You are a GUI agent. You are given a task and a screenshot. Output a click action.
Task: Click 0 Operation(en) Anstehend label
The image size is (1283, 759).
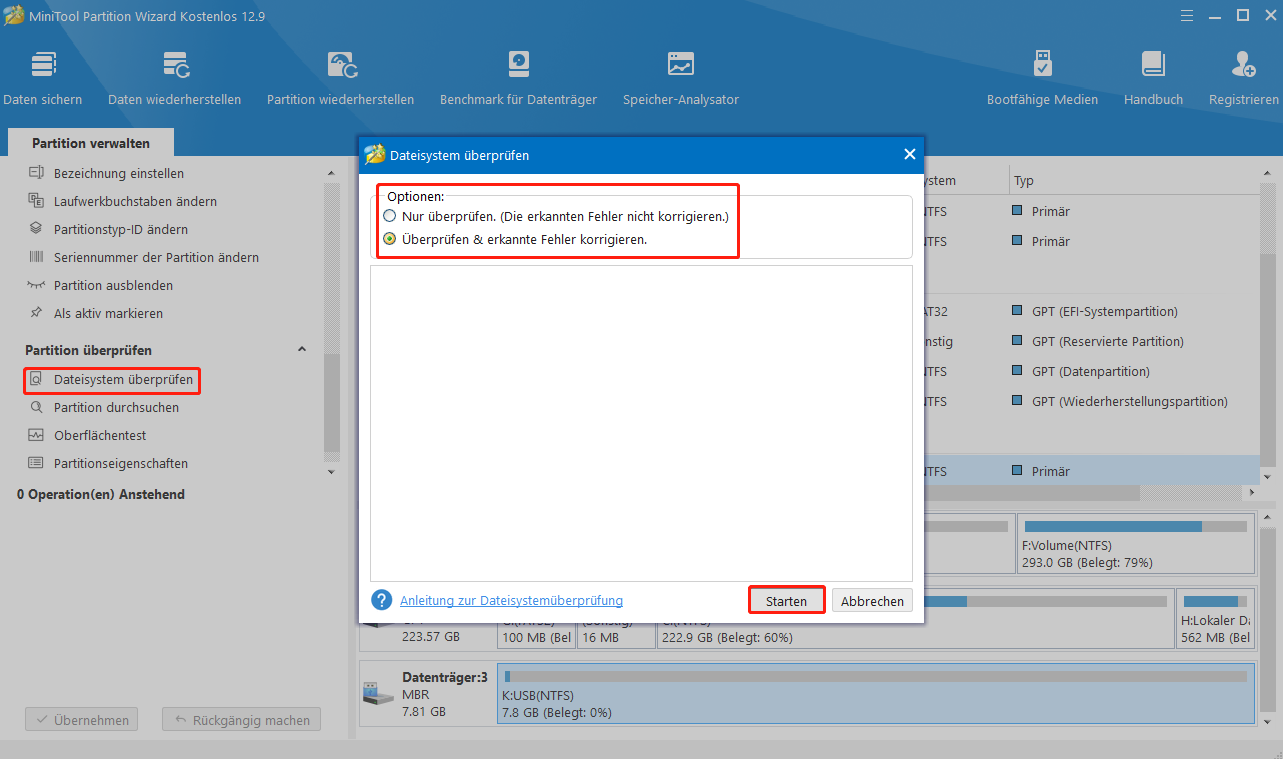[x=101, y=494]
